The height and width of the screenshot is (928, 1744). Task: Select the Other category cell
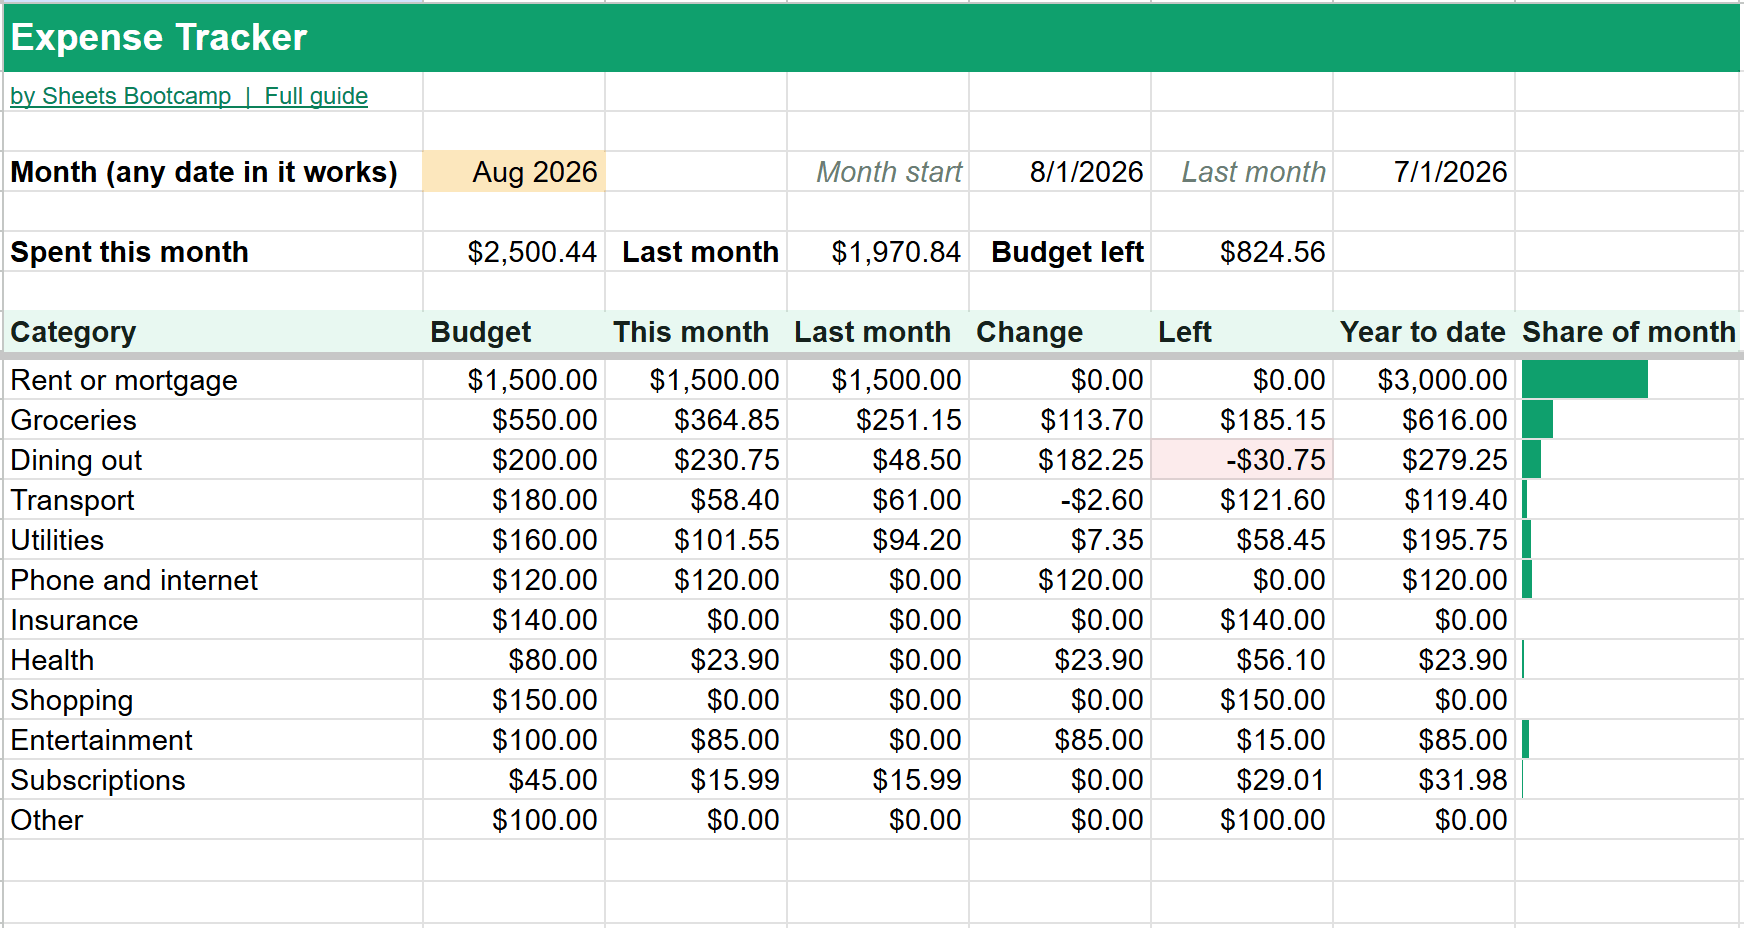[x=213, y=820]
